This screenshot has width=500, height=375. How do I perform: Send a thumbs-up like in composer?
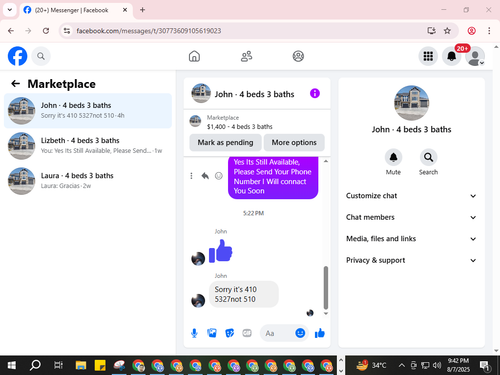tap(319, 333)
